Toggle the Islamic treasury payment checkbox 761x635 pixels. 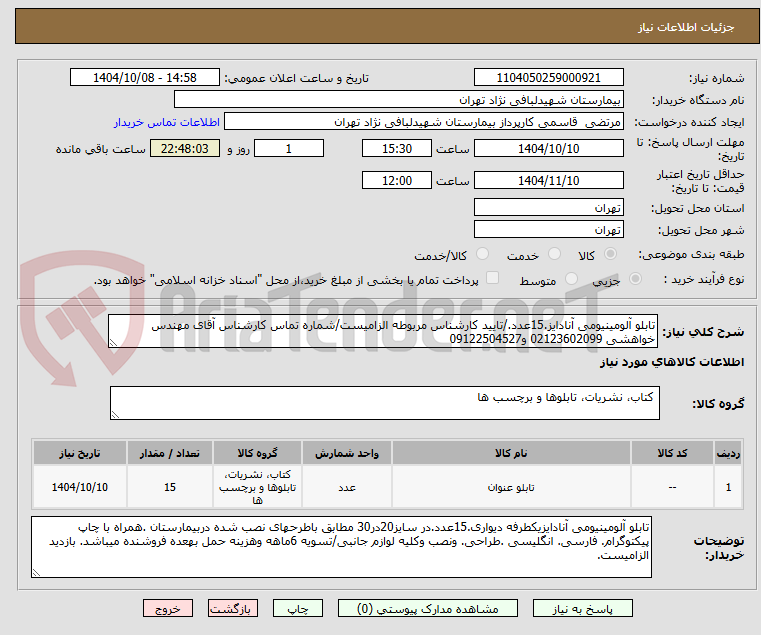[x=491, y=279]
